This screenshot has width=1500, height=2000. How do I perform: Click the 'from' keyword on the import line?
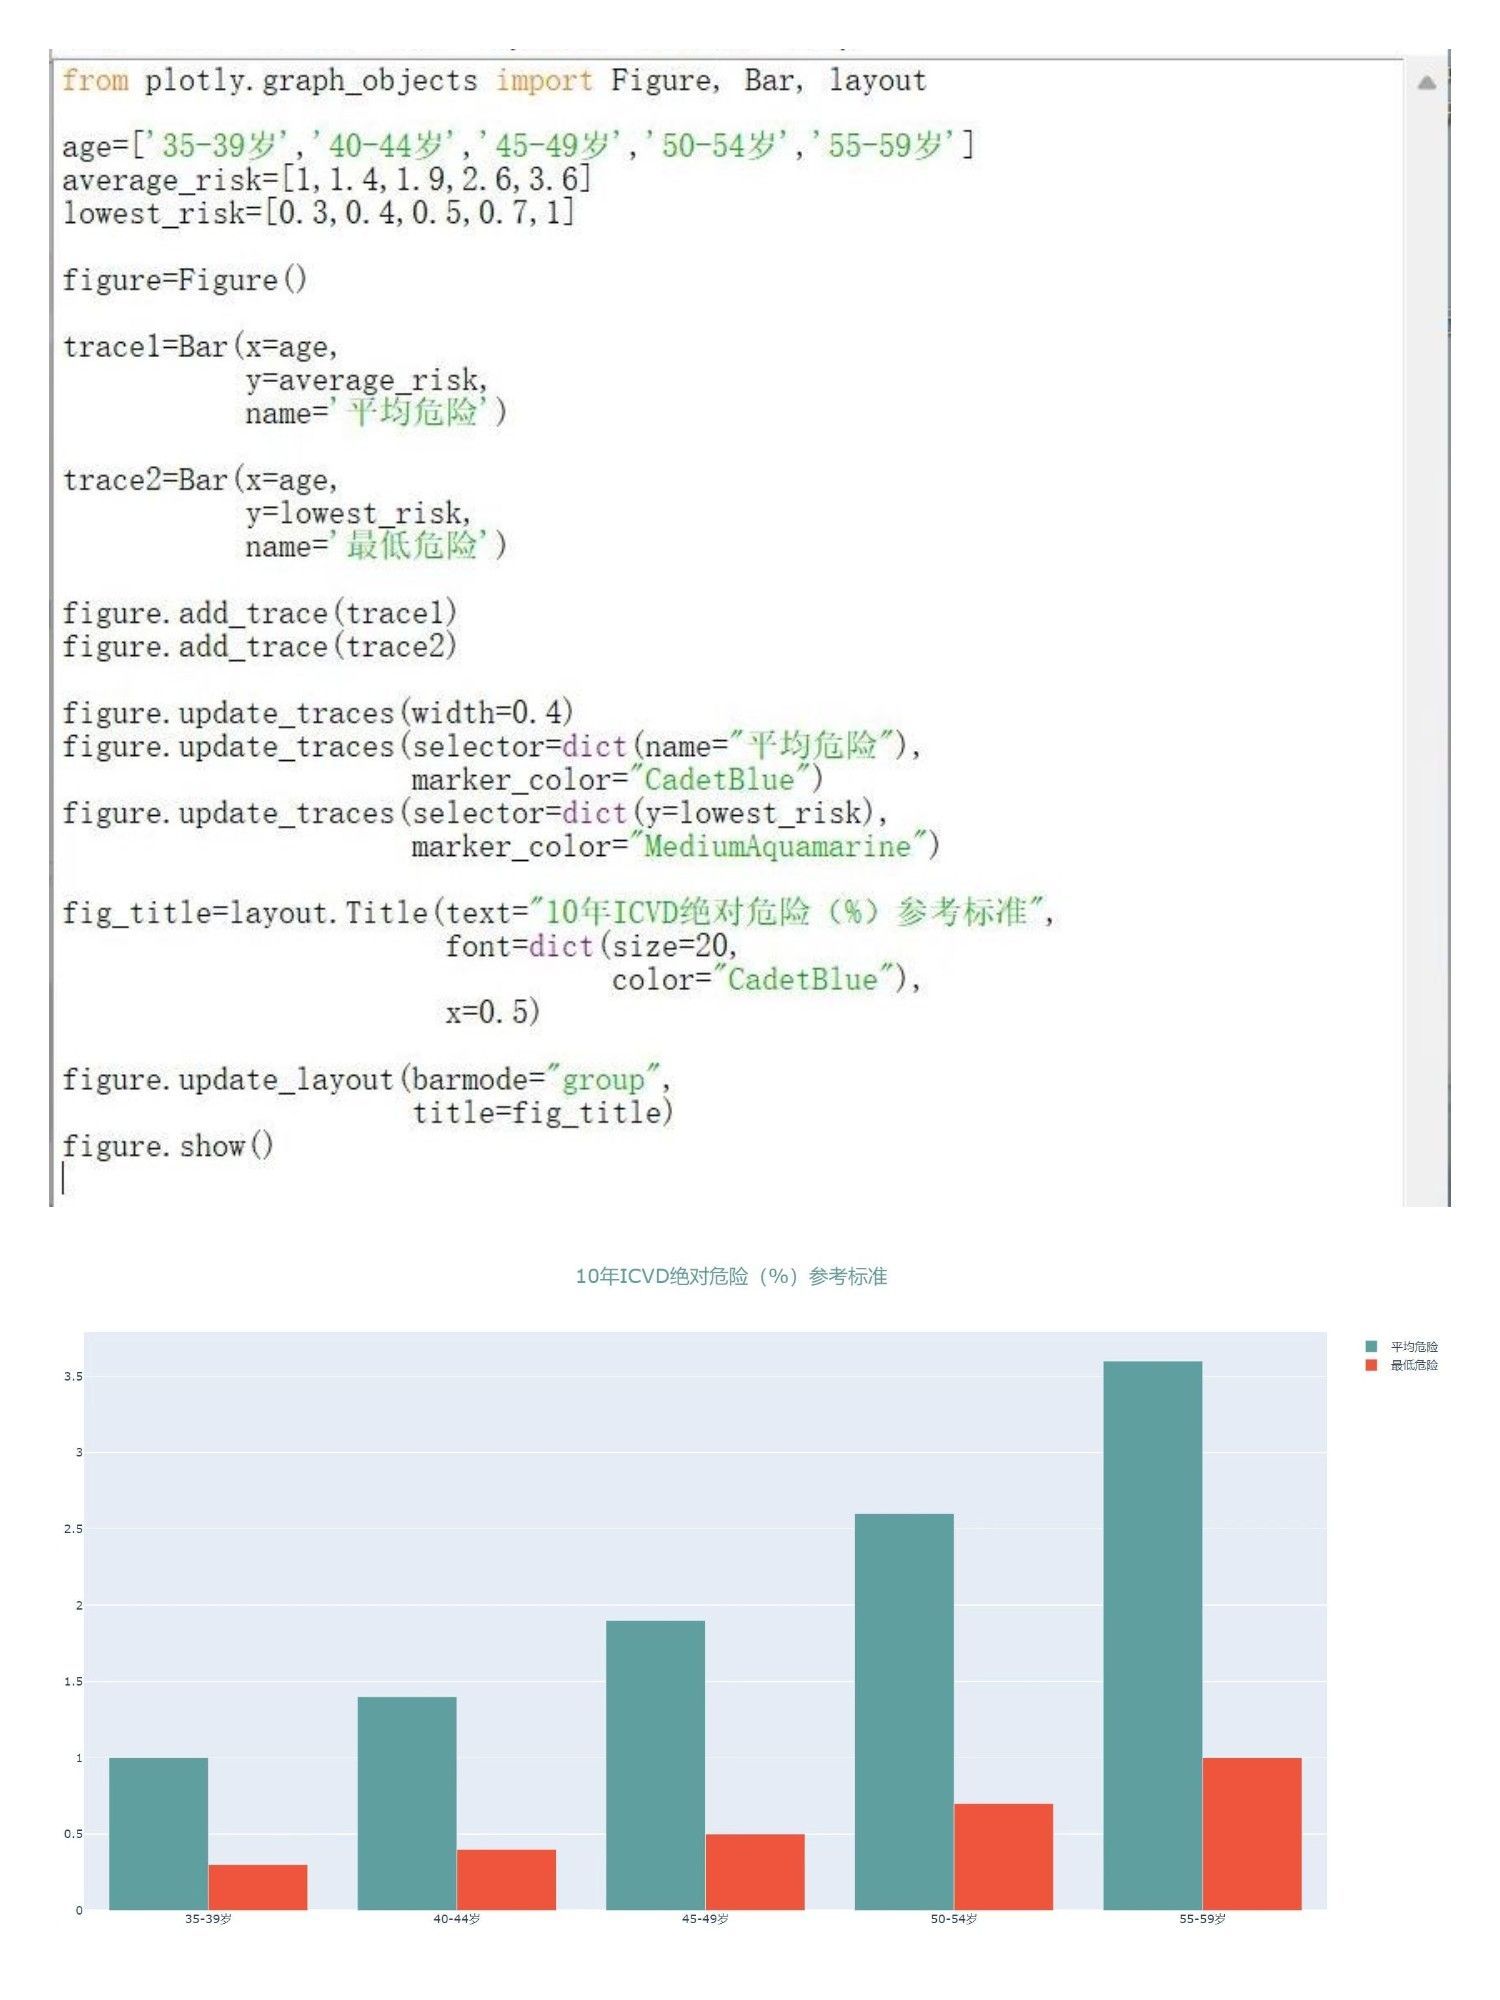pos(95,80)
